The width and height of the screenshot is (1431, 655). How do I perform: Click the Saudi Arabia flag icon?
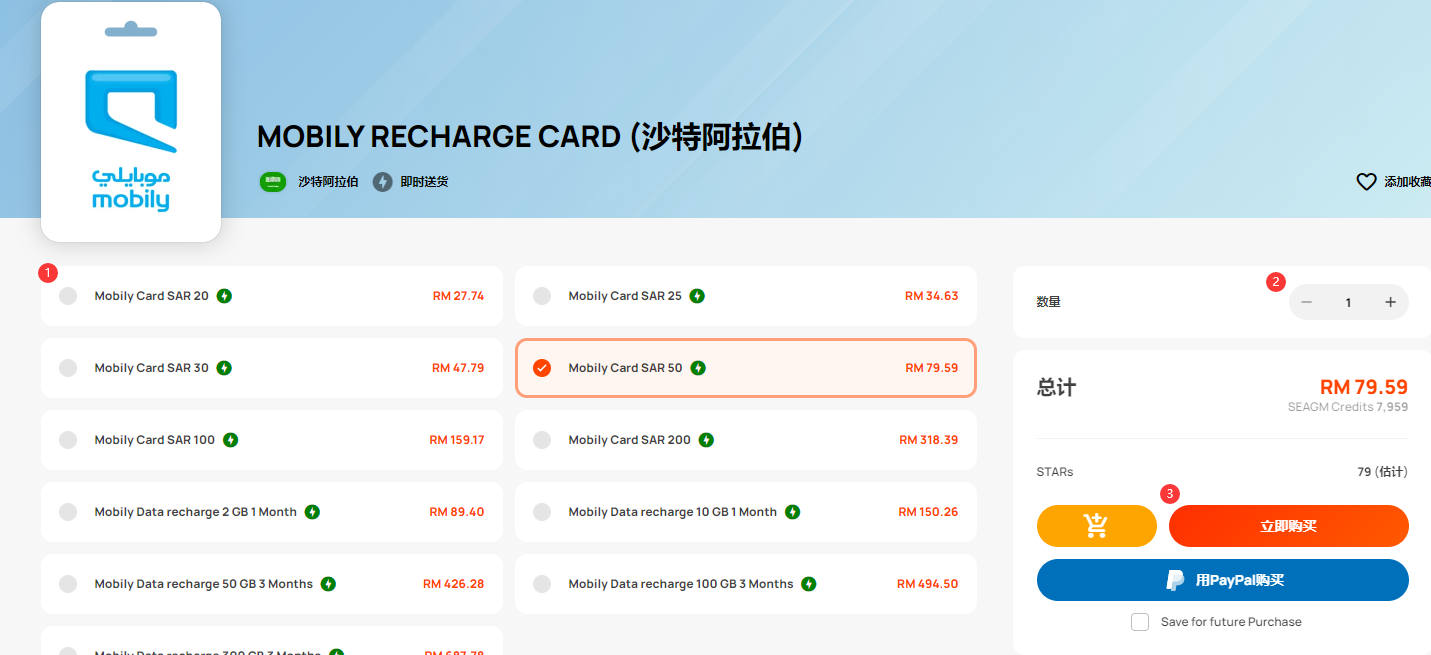[x=273, y=182]
